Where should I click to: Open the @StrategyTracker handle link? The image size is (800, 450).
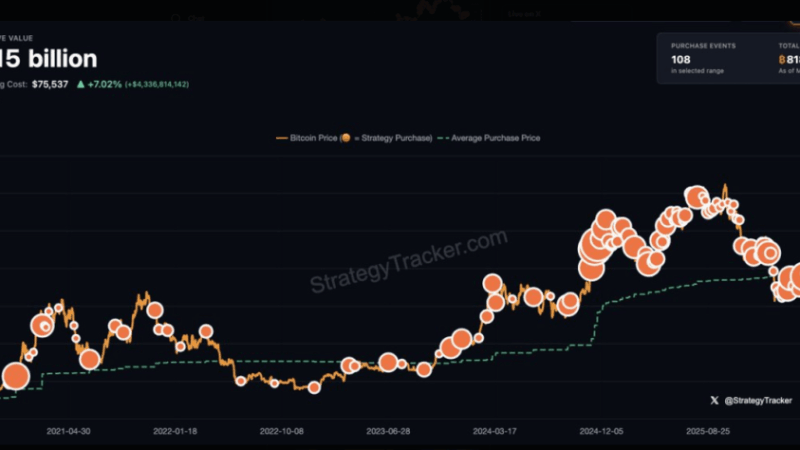pyautogui.click(x=758, y=401)
